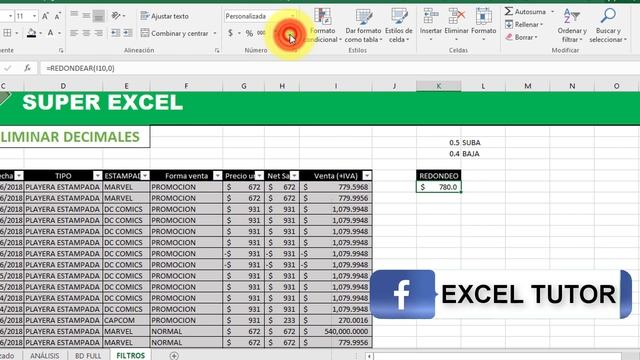Click the decrease indent icon
This screenshot has height=360, width=640.
pyautogui.click(x=116, y=33)
